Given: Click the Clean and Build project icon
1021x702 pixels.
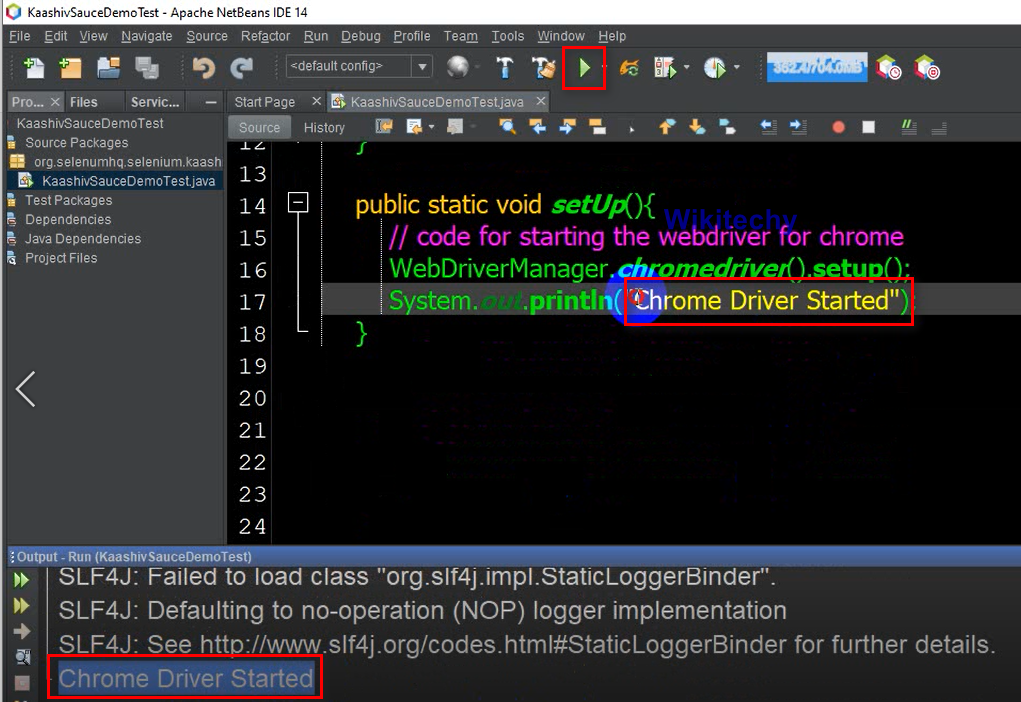Looking at the screenshot, I should click(543, 67).
